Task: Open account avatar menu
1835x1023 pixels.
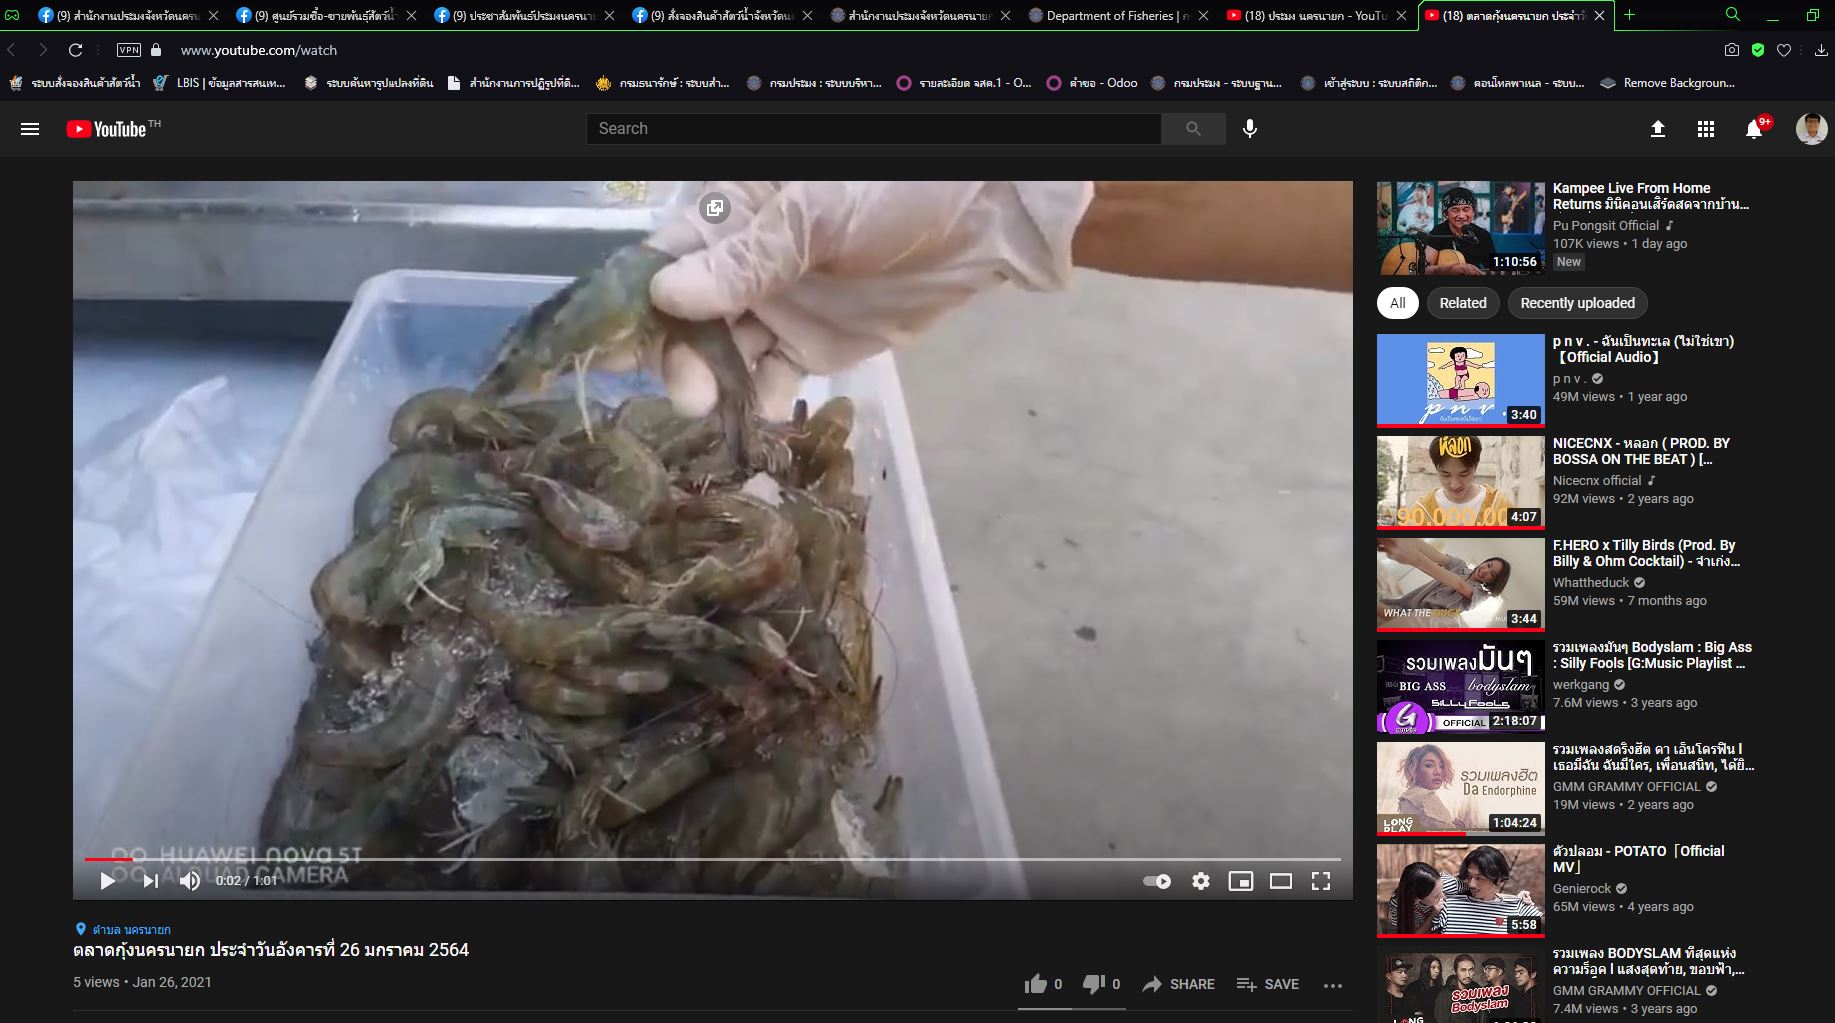Action: [x=1811, y=129]
